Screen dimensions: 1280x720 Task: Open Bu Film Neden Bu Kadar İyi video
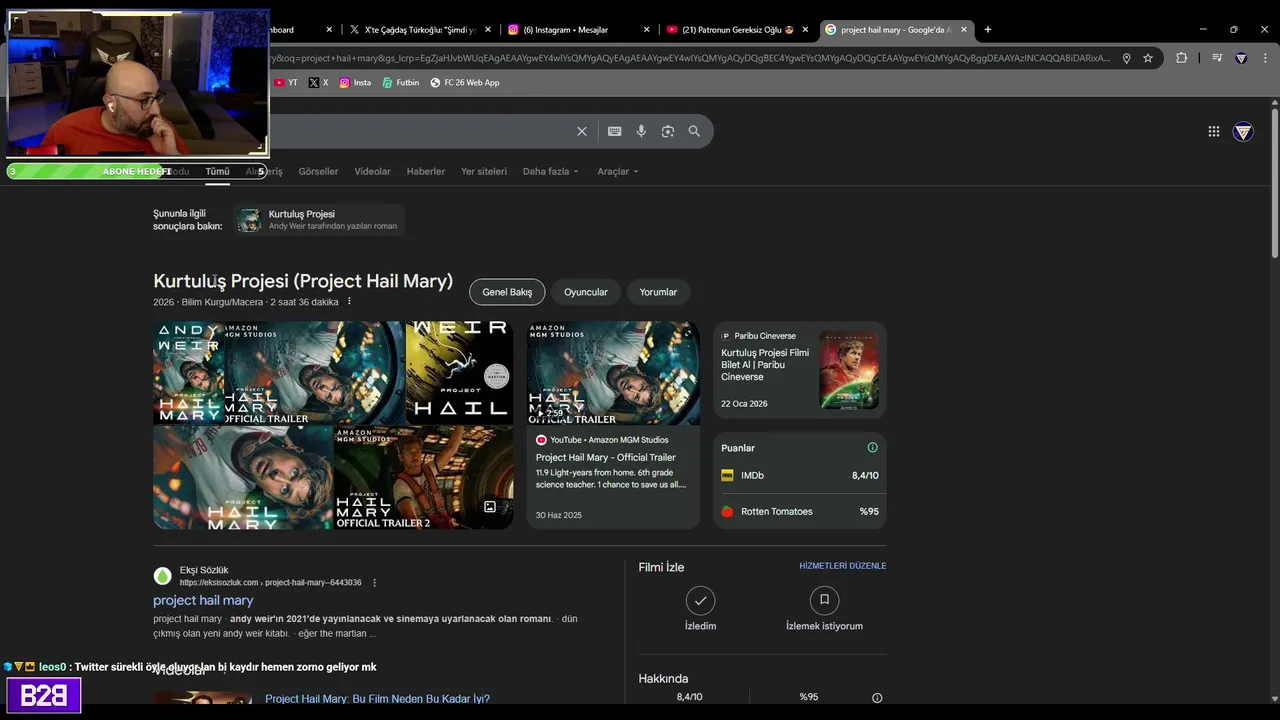click(377, 699)
